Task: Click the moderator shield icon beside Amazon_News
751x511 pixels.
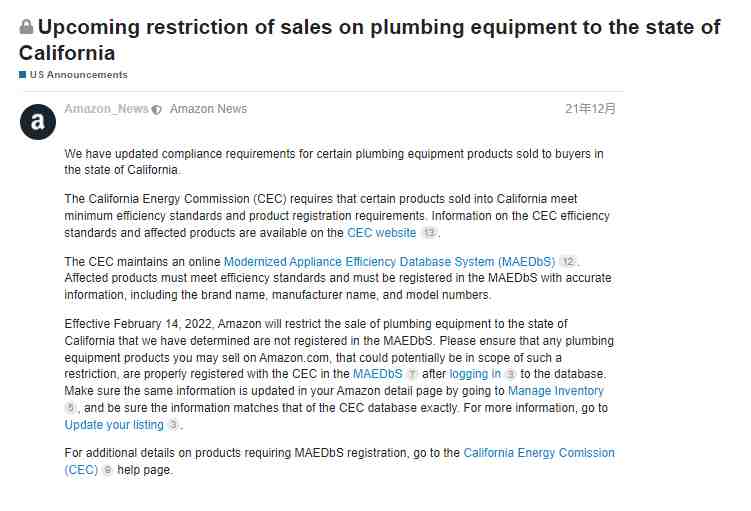Action: click(x=156, y=110)
